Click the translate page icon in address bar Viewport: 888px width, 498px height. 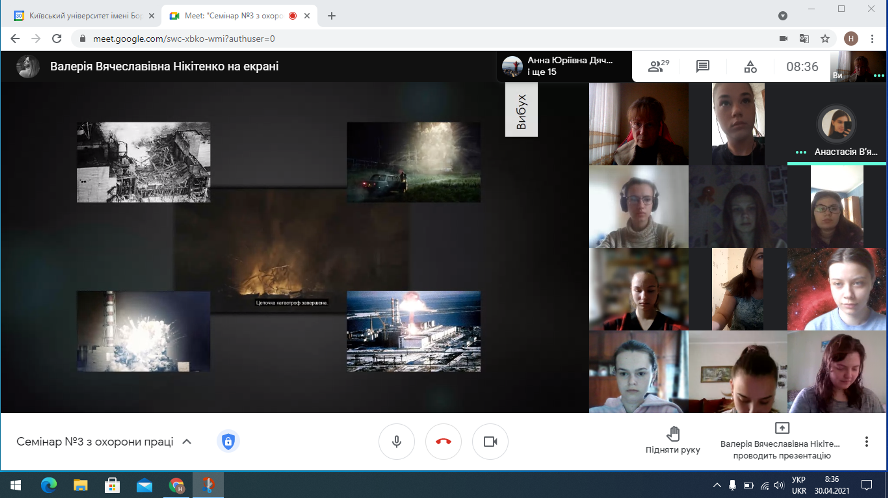[x=804, y=38]
